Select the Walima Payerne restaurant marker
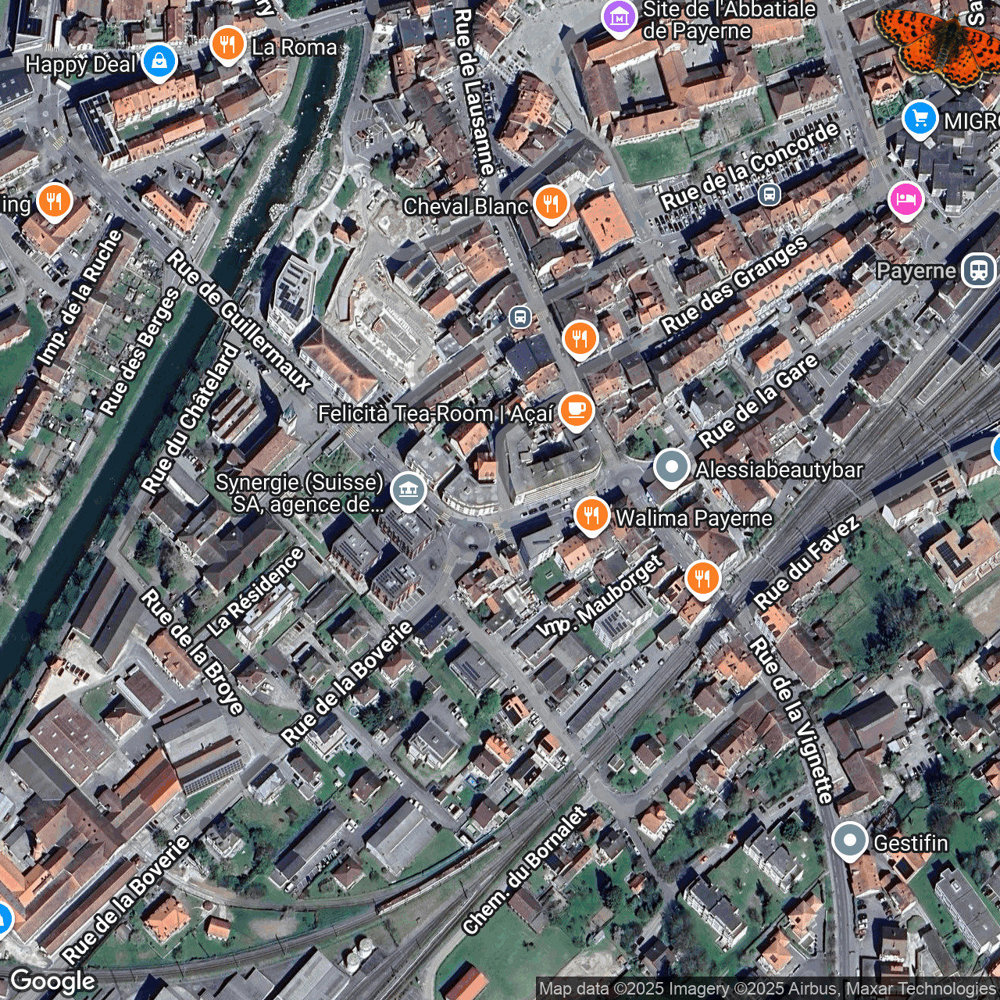Screen dimensions: 1000x1000 click(x=591, y=515)
